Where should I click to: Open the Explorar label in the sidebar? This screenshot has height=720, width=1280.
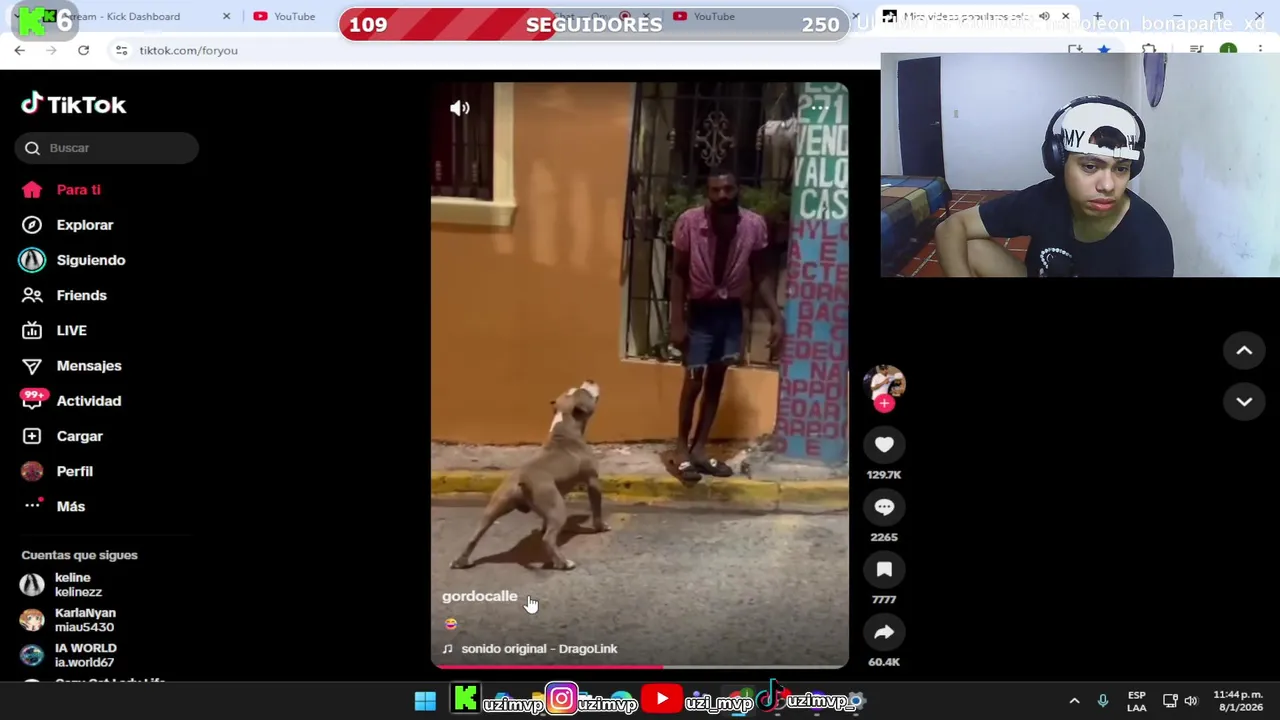[x=85, y=225]
